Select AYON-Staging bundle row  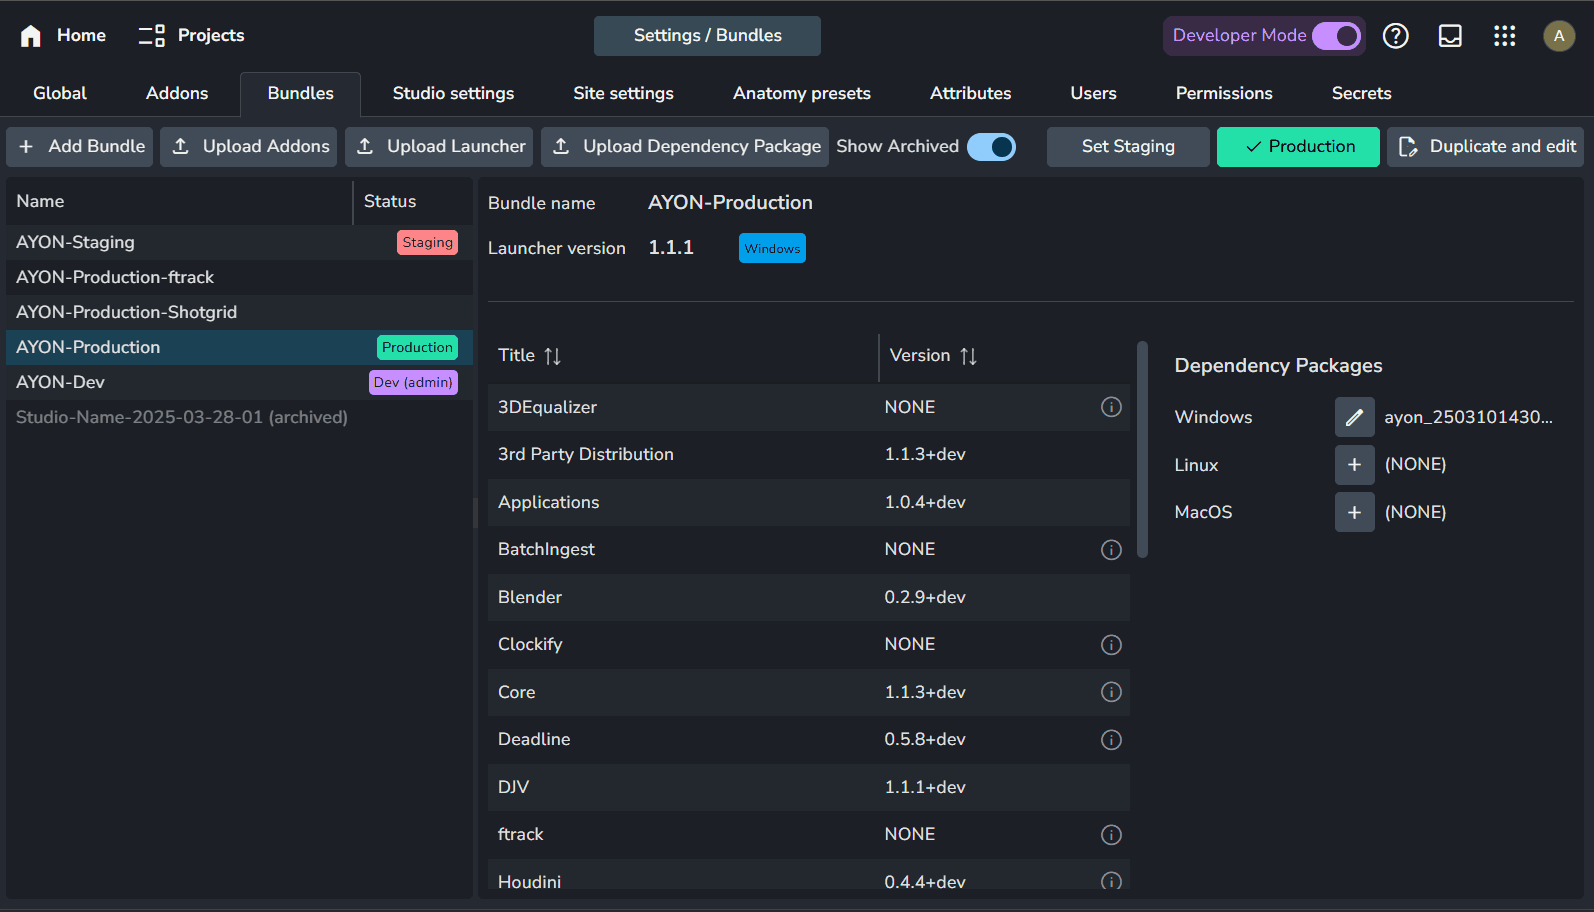(x=239, y=242)
